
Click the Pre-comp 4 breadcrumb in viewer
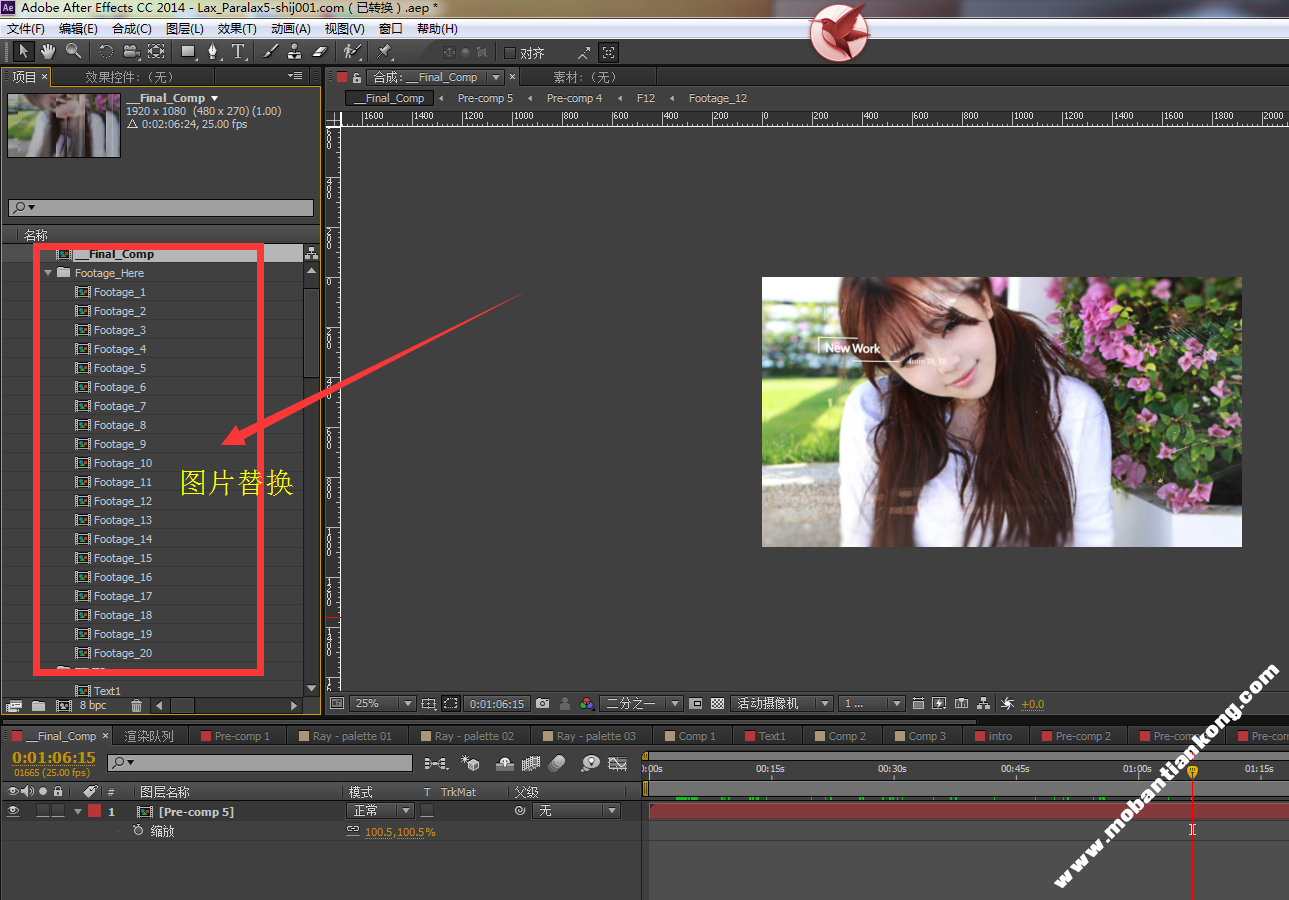pyautogui.click(x=574, y=98)
